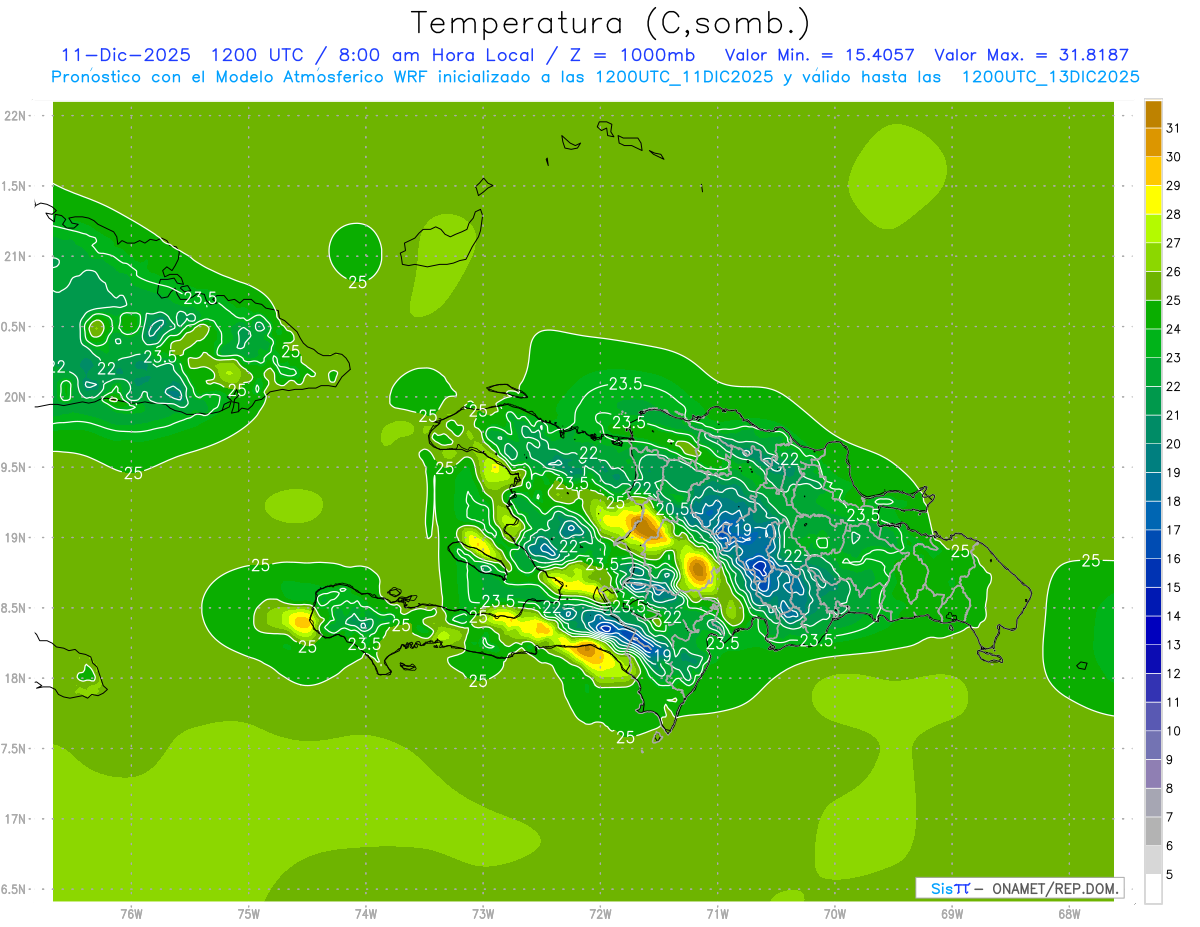Click the title "Temperatura (C,somb.)"
The height and width of the screenshot is (927, 1200).
coord(610,23)
